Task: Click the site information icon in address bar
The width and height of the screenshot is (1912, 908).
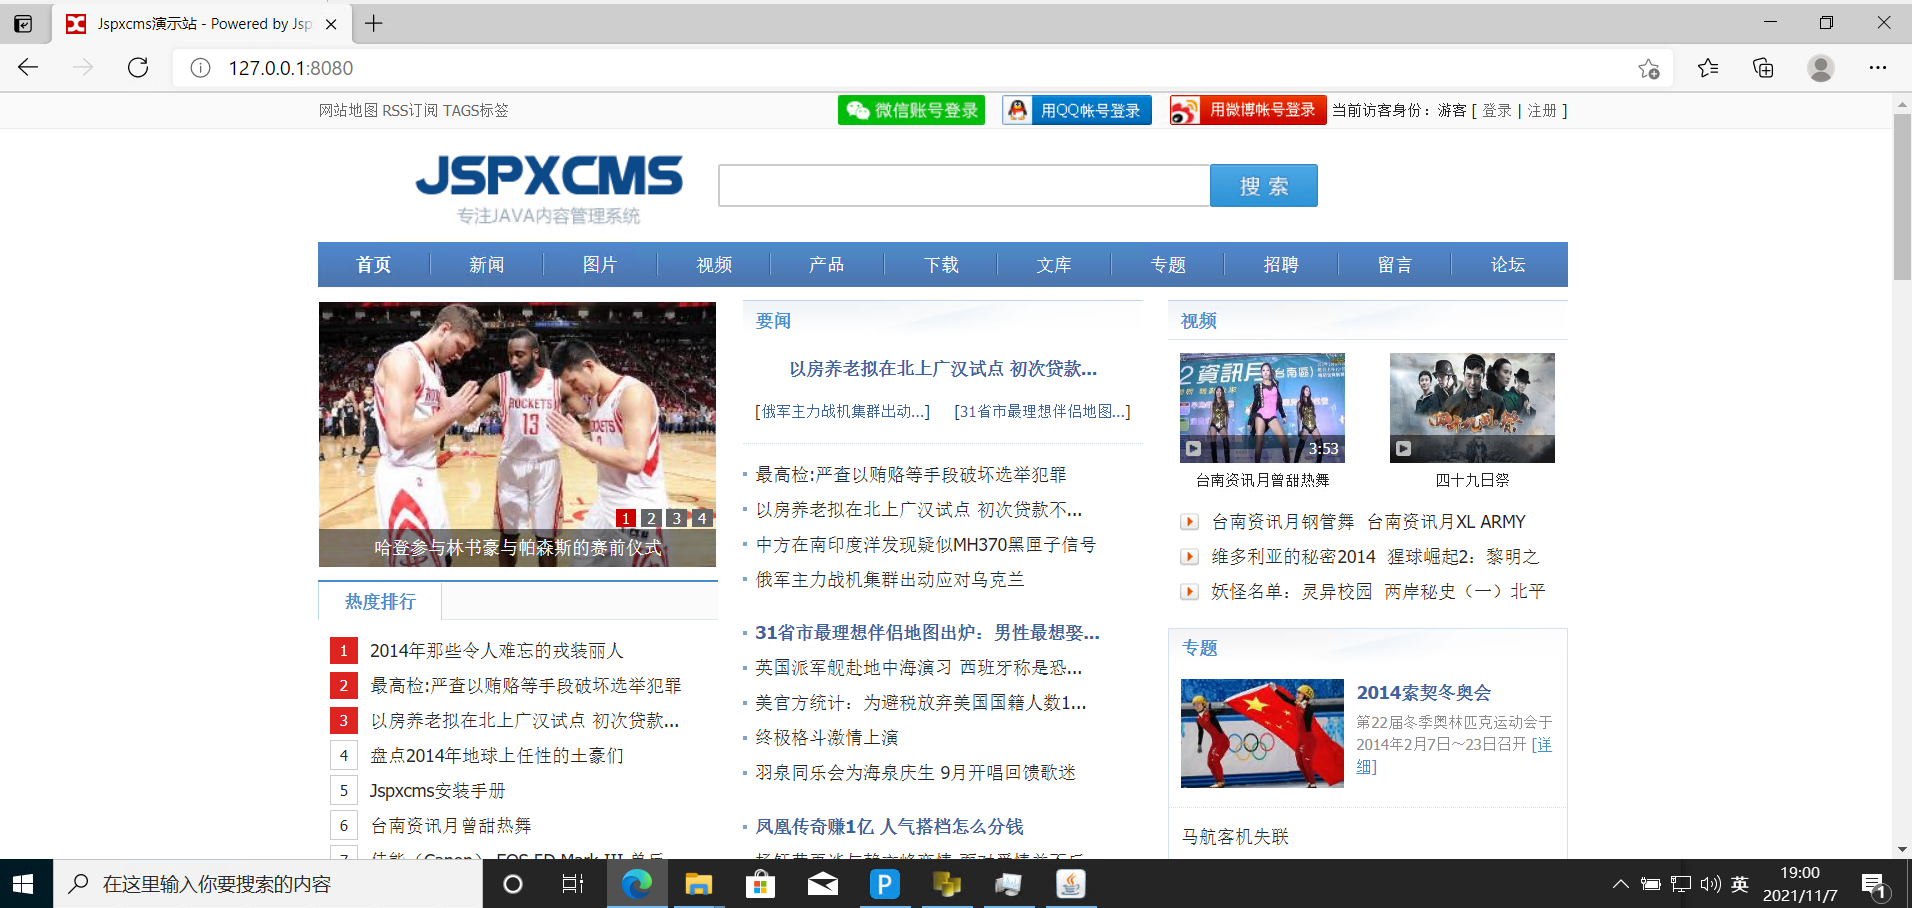Action: (x=200, y=68)
